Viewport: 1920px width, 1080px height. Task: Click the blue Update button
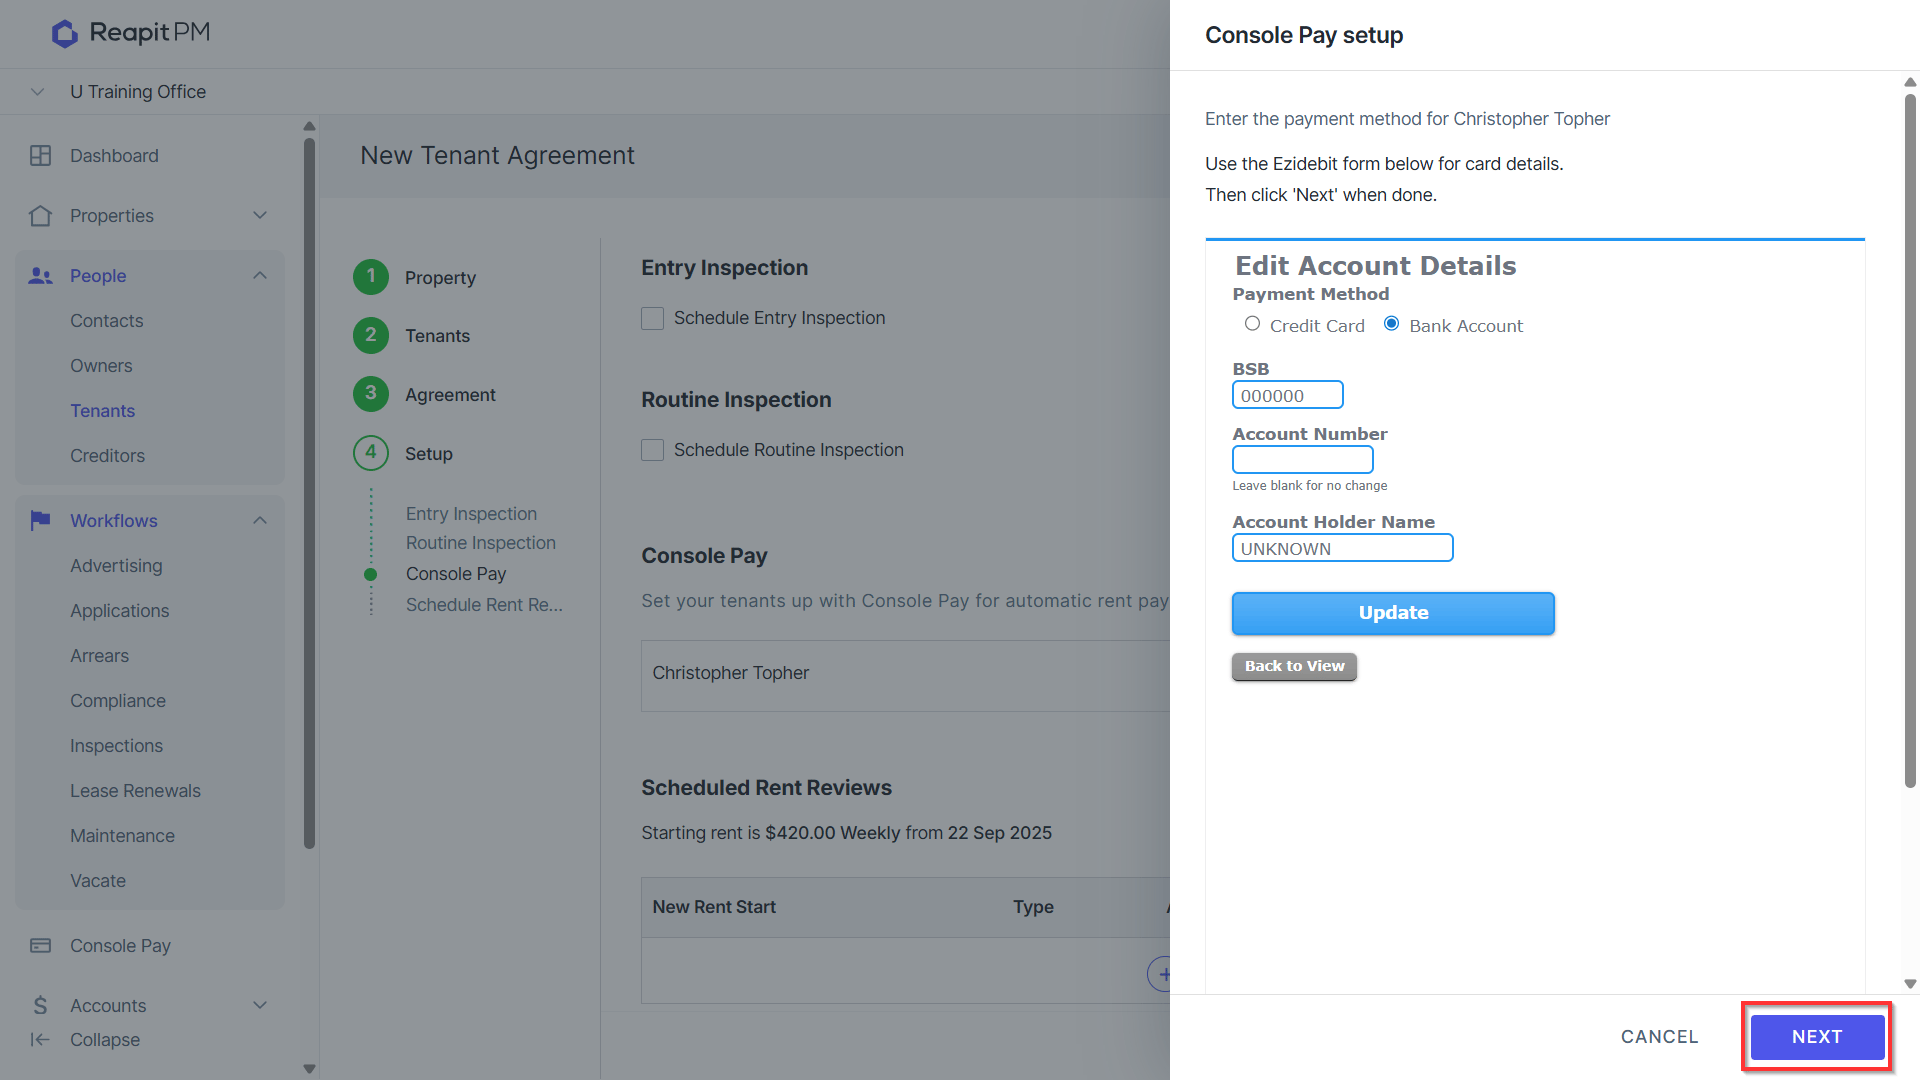pos(1393,613)
